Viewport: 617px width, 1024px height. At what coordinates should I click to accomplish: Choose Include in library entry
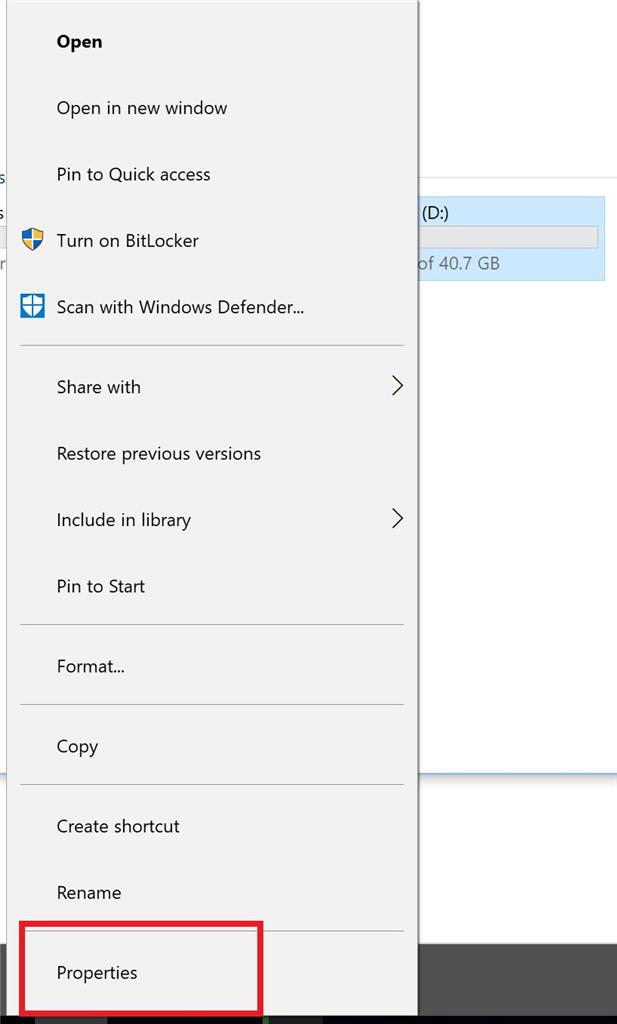tap(123, 520)
